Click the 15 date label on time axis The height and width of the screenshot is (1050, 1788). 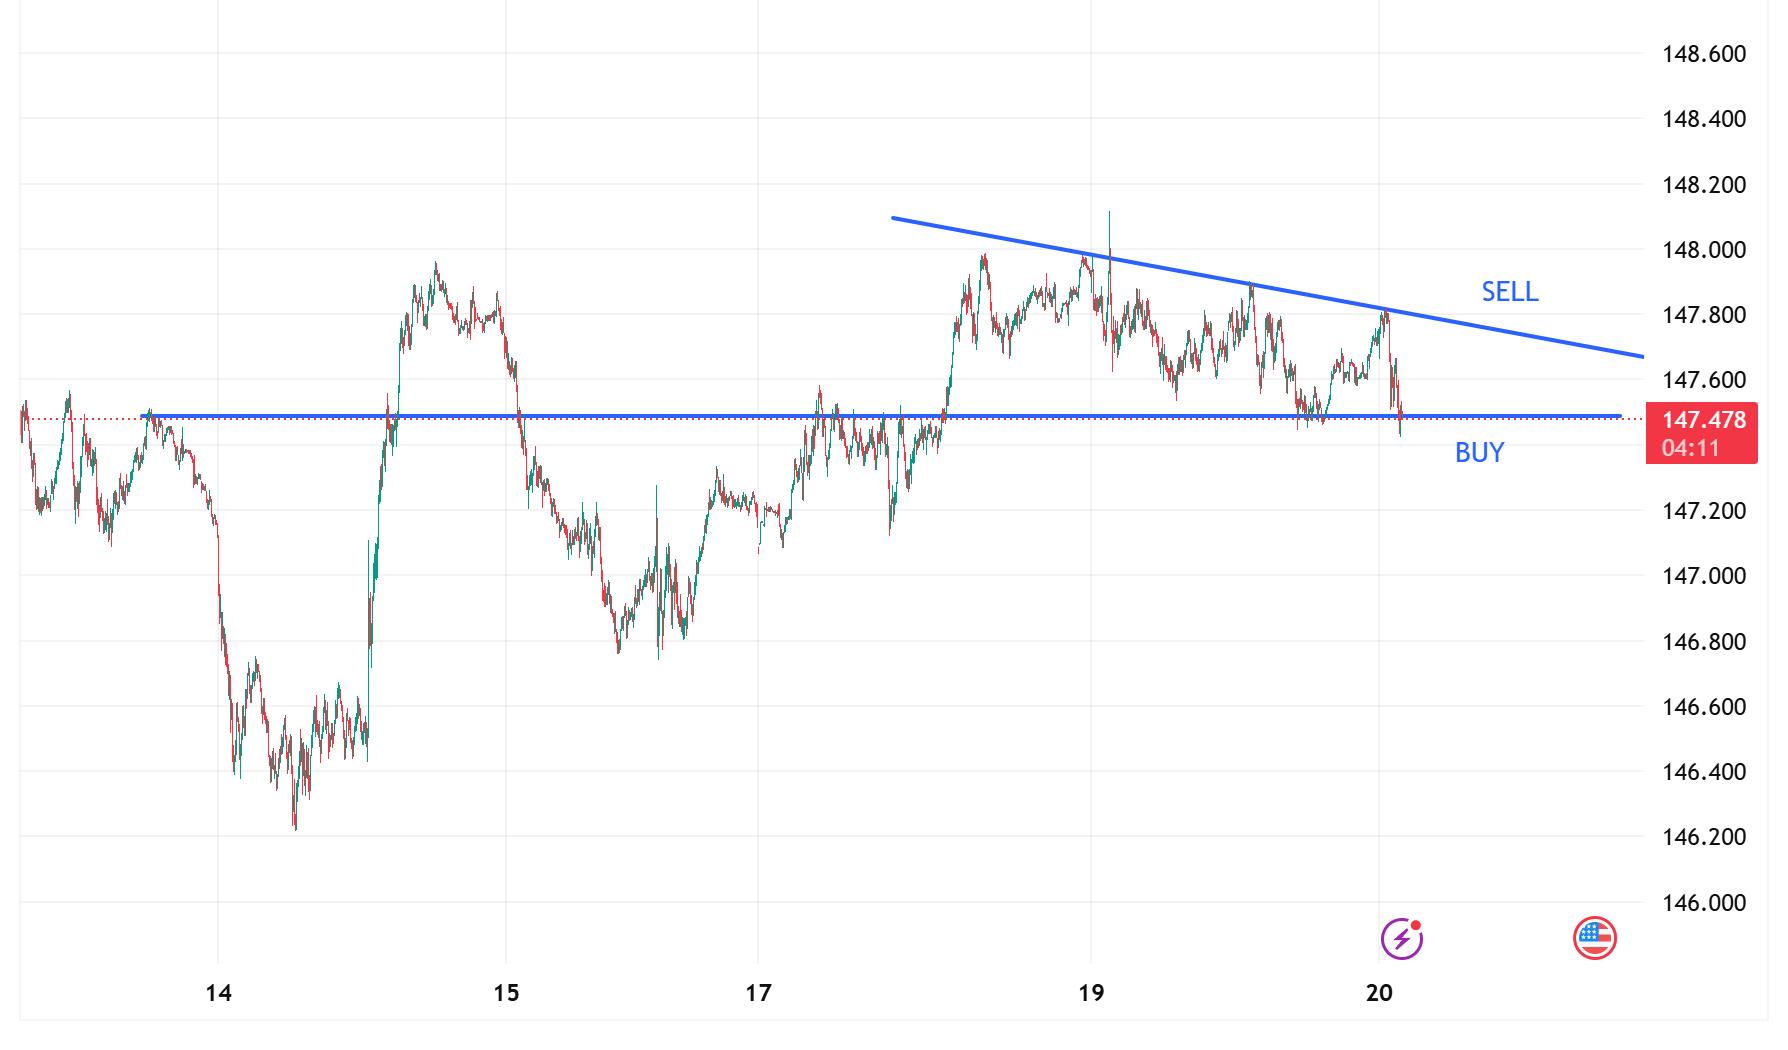click(x=506, y=993)
